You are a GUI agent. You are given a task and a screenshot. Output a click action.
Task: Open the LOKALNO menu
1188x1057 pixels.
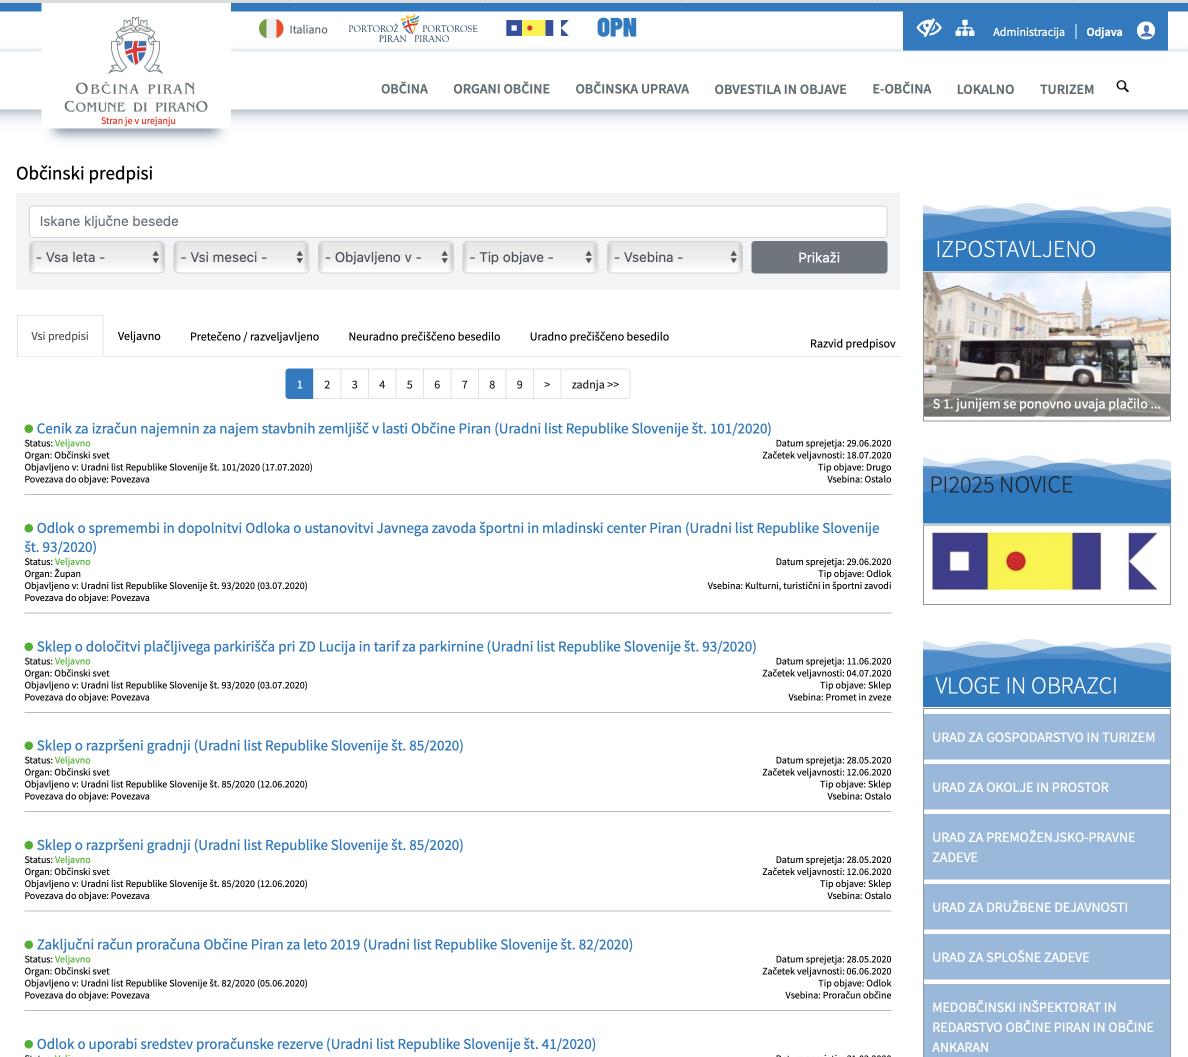coord(985,89)
